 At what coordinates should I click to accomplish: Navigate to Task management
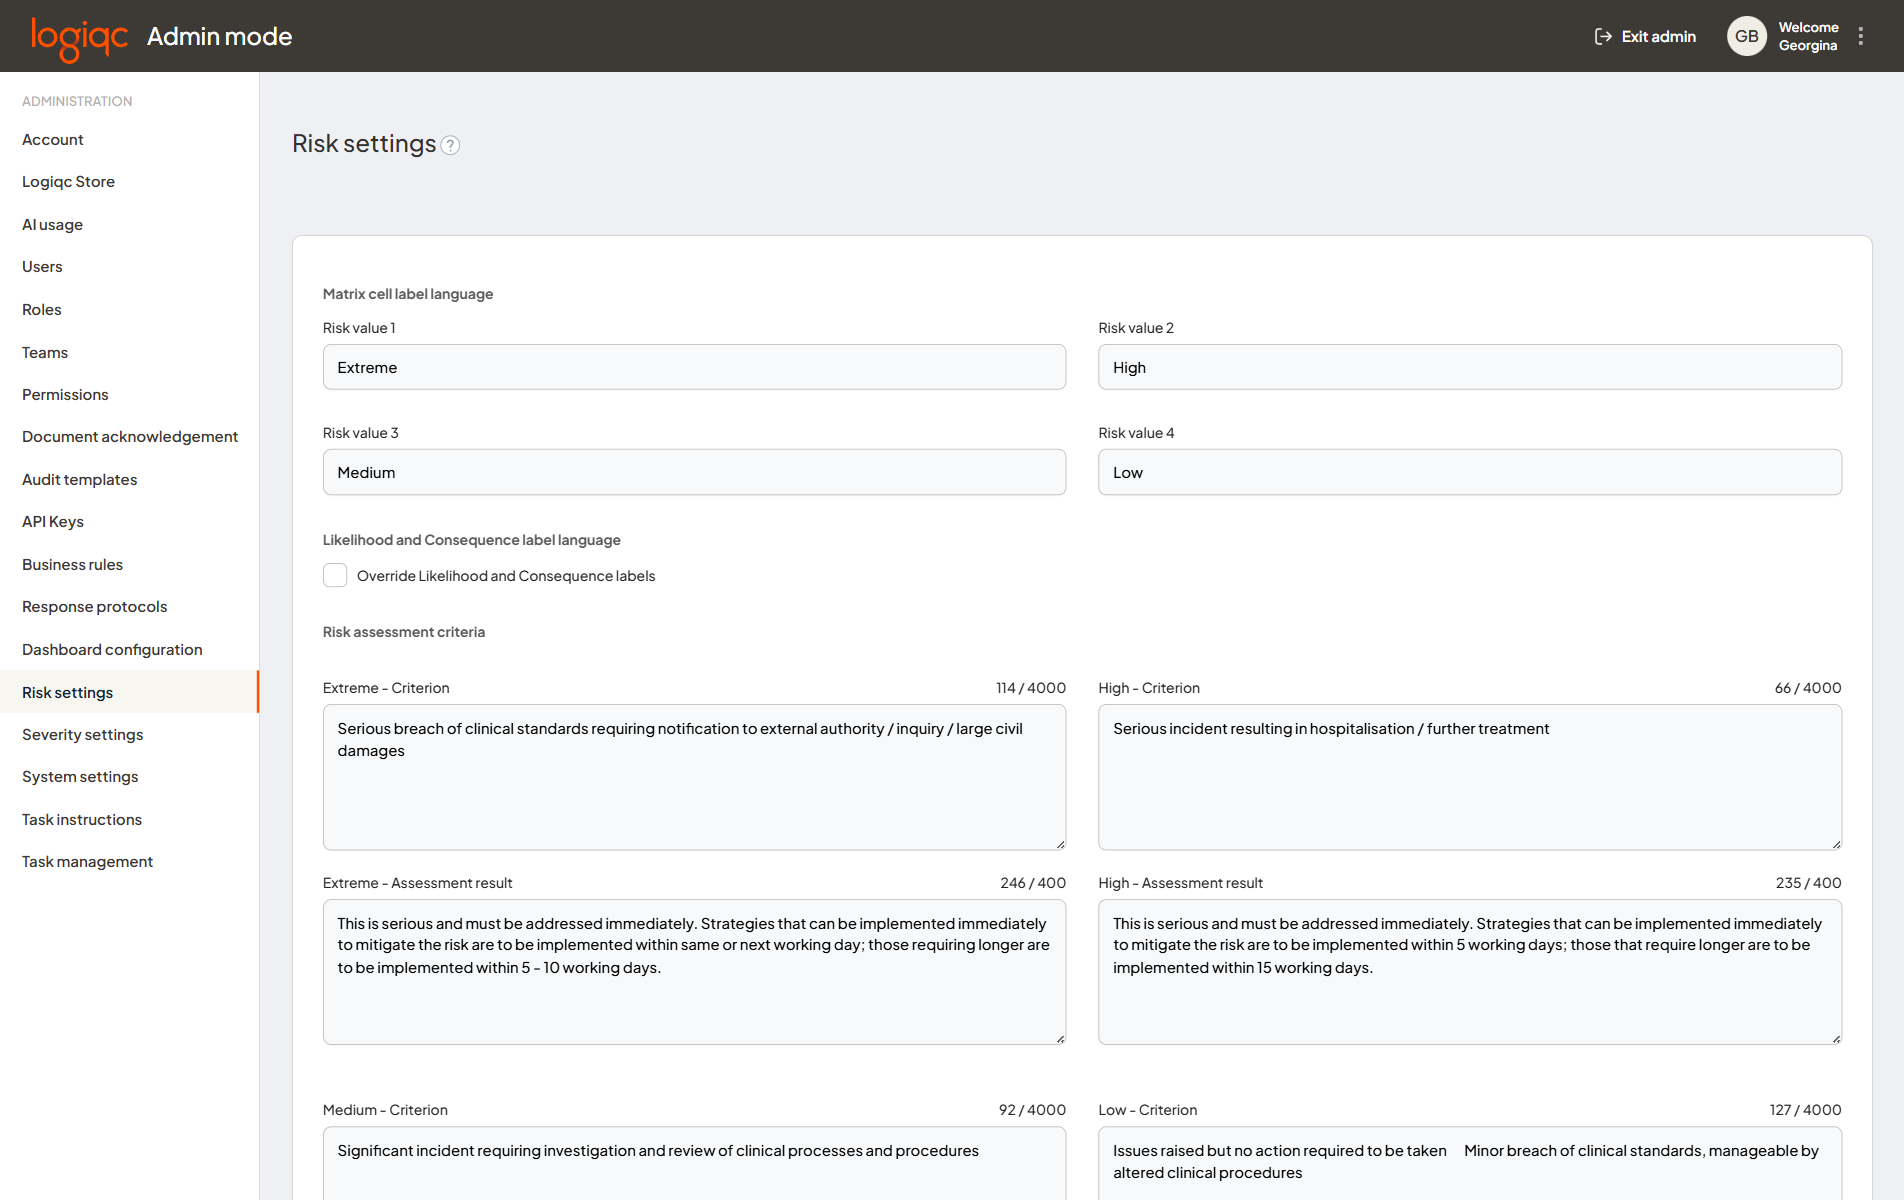point(87,862)
